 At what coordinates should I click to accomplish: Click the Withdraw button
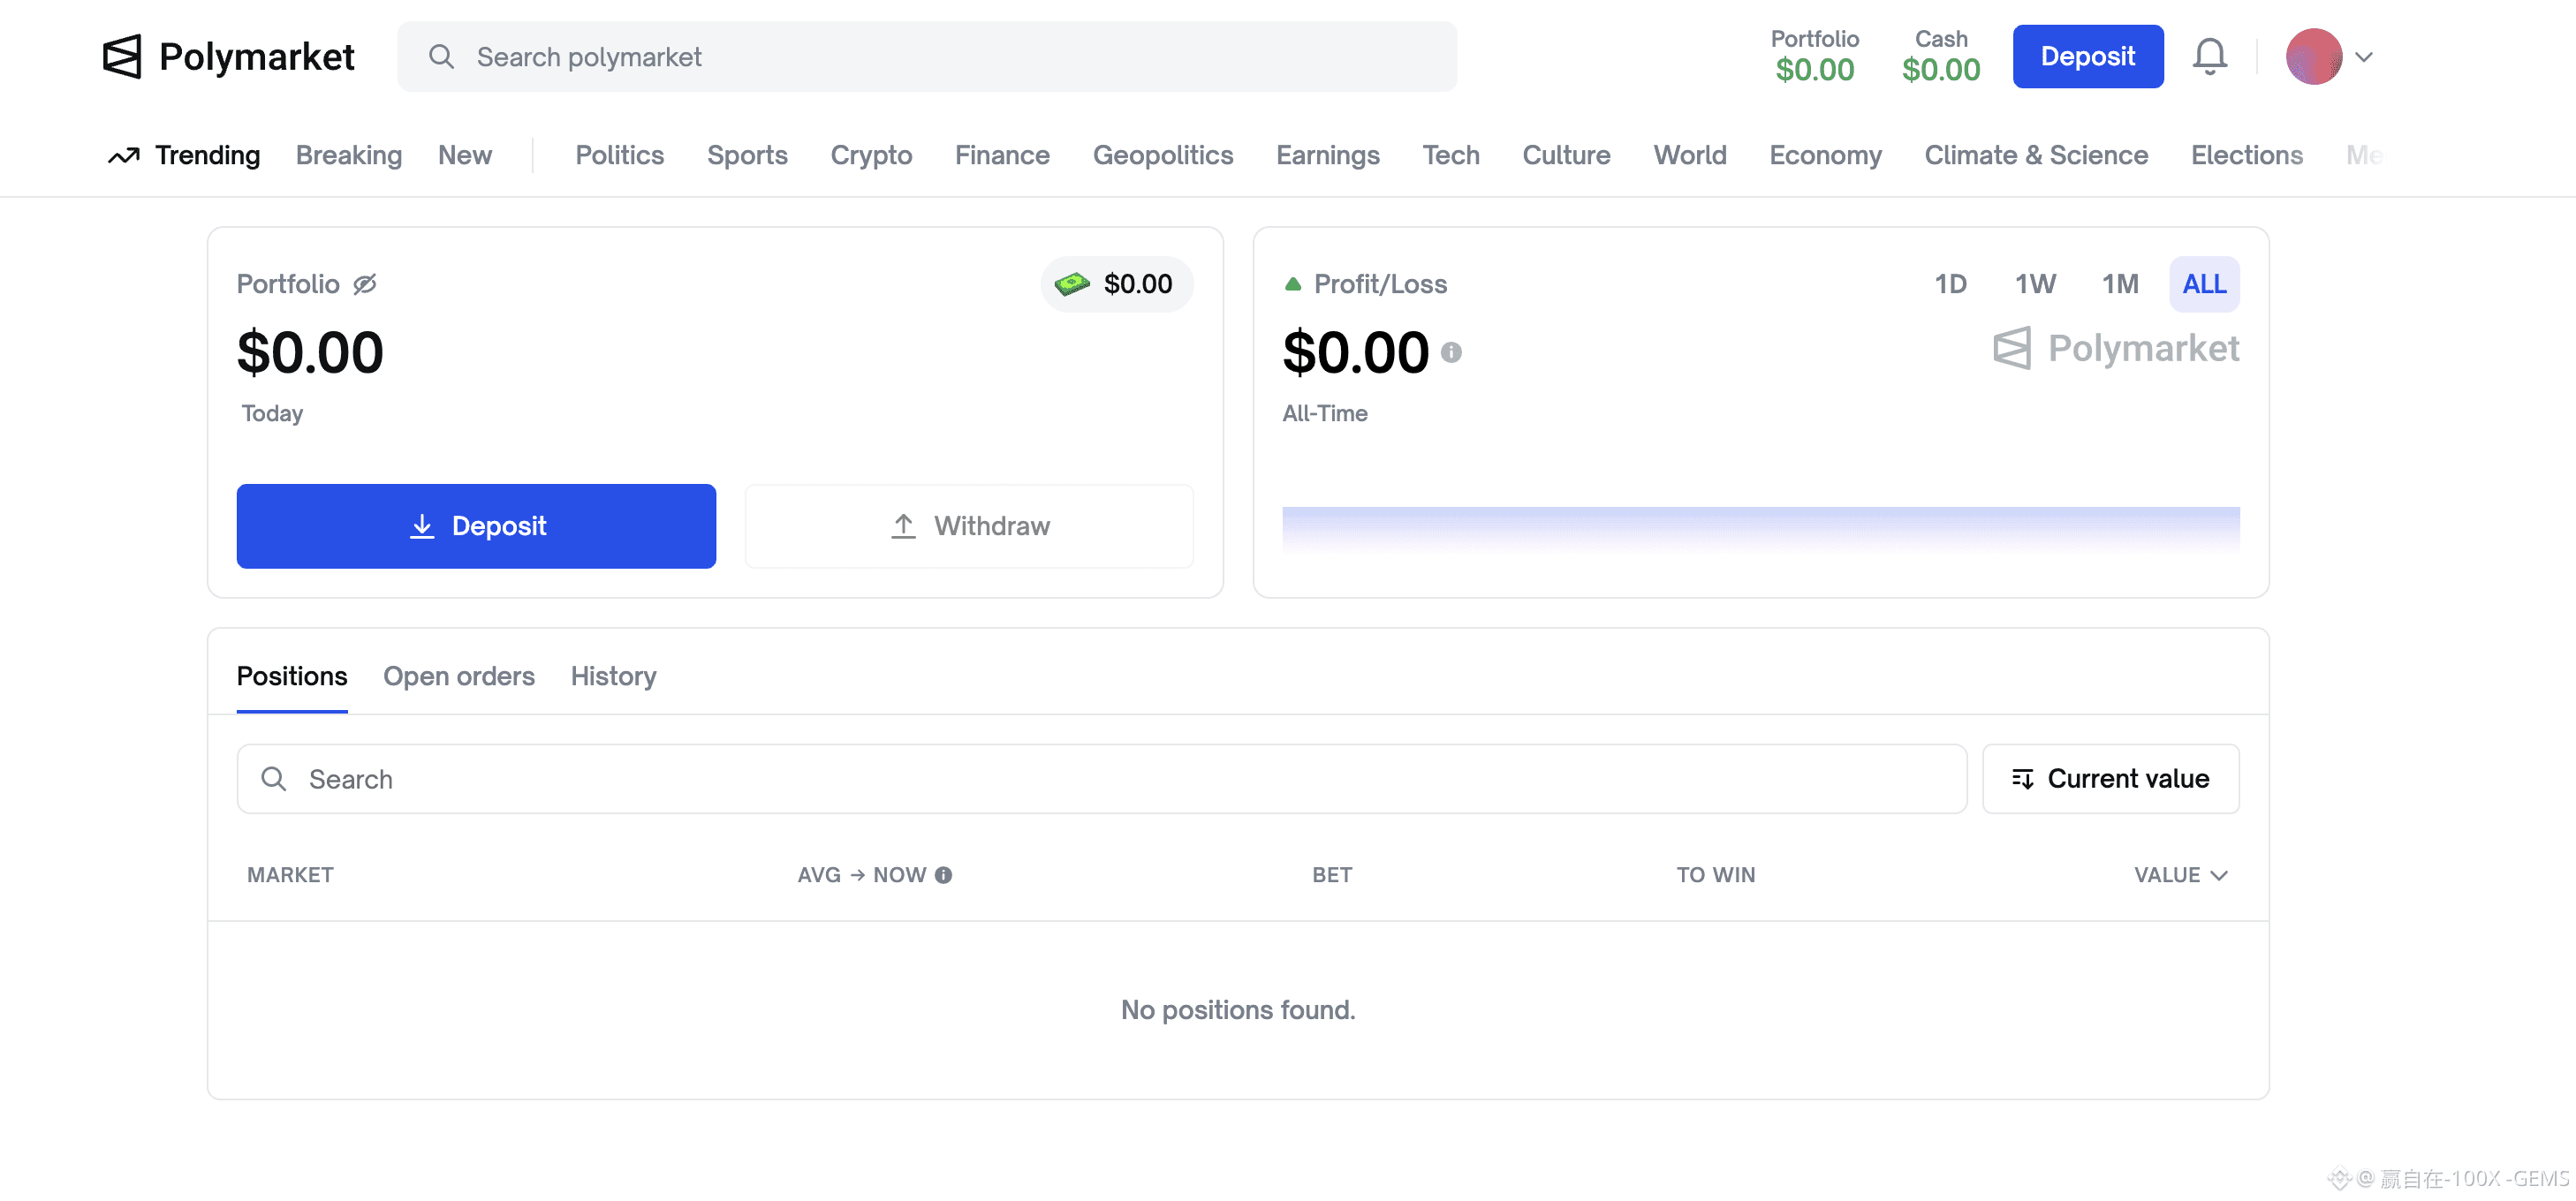[x=969, y=526]
